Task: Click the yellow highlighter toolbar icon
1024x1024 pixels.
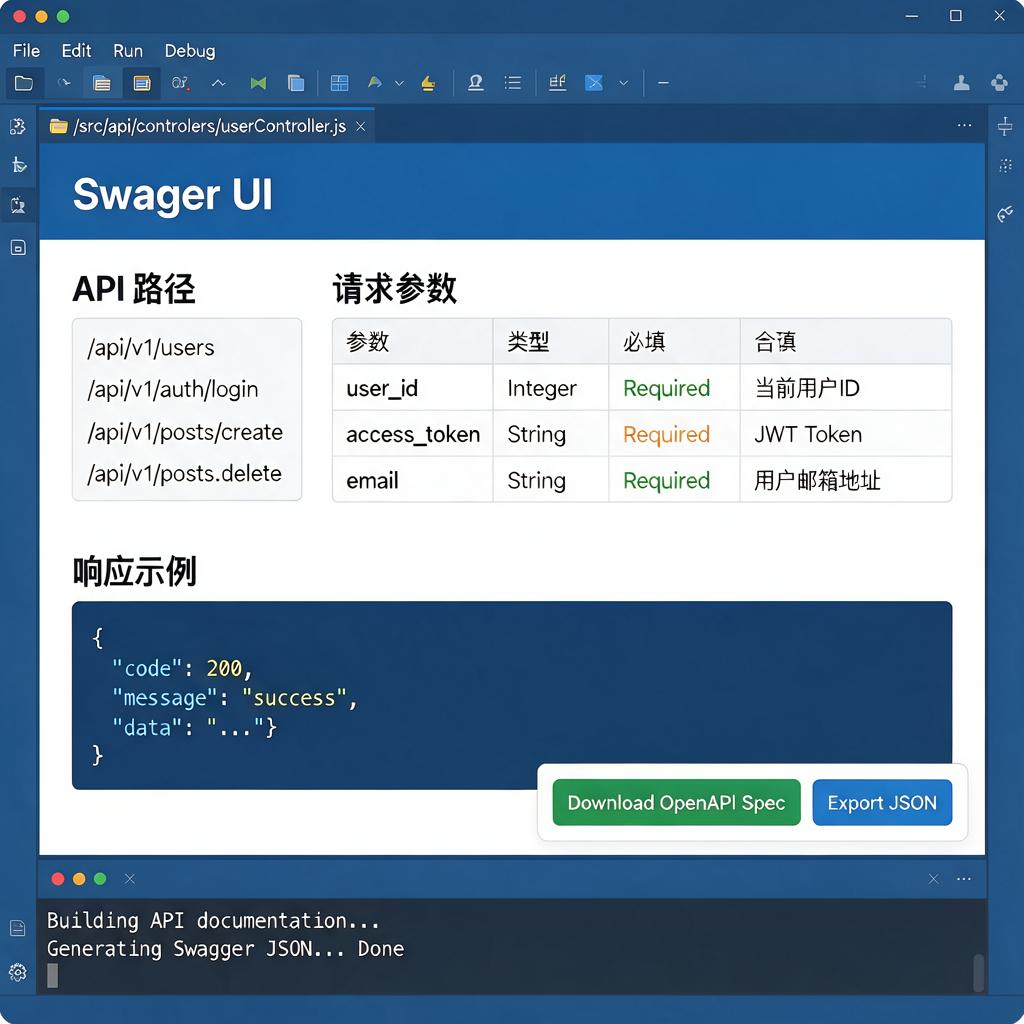Action: point(428,83)
